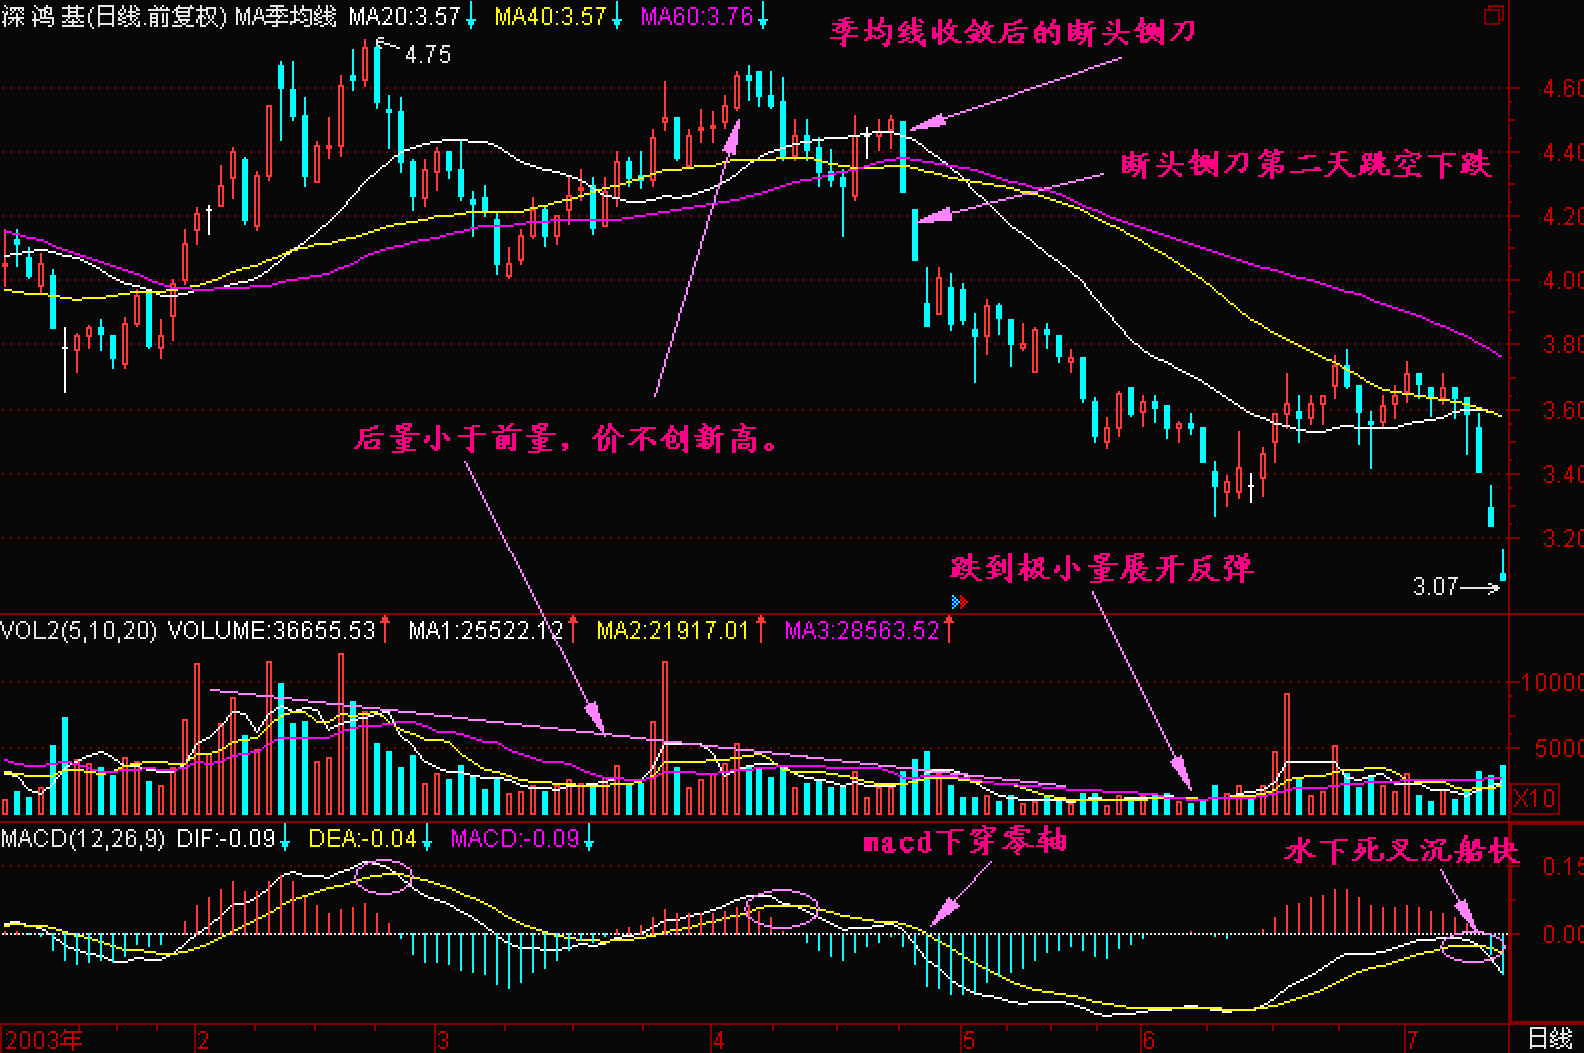Click the red up arrow after MA3 value
Viewport: 1584px width, 1053px height.
point(949,630)
